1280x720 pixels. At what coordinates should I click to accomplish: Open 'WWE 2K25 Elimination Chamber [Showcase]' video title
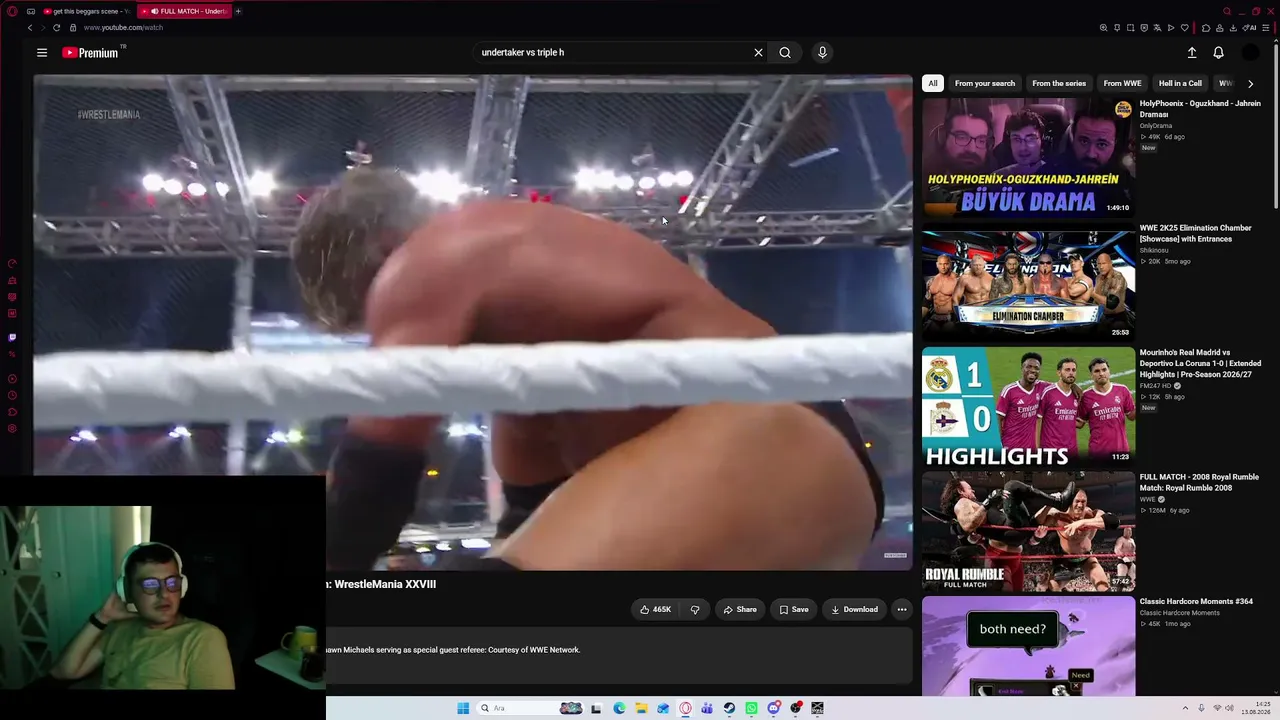click(1196, 233)
